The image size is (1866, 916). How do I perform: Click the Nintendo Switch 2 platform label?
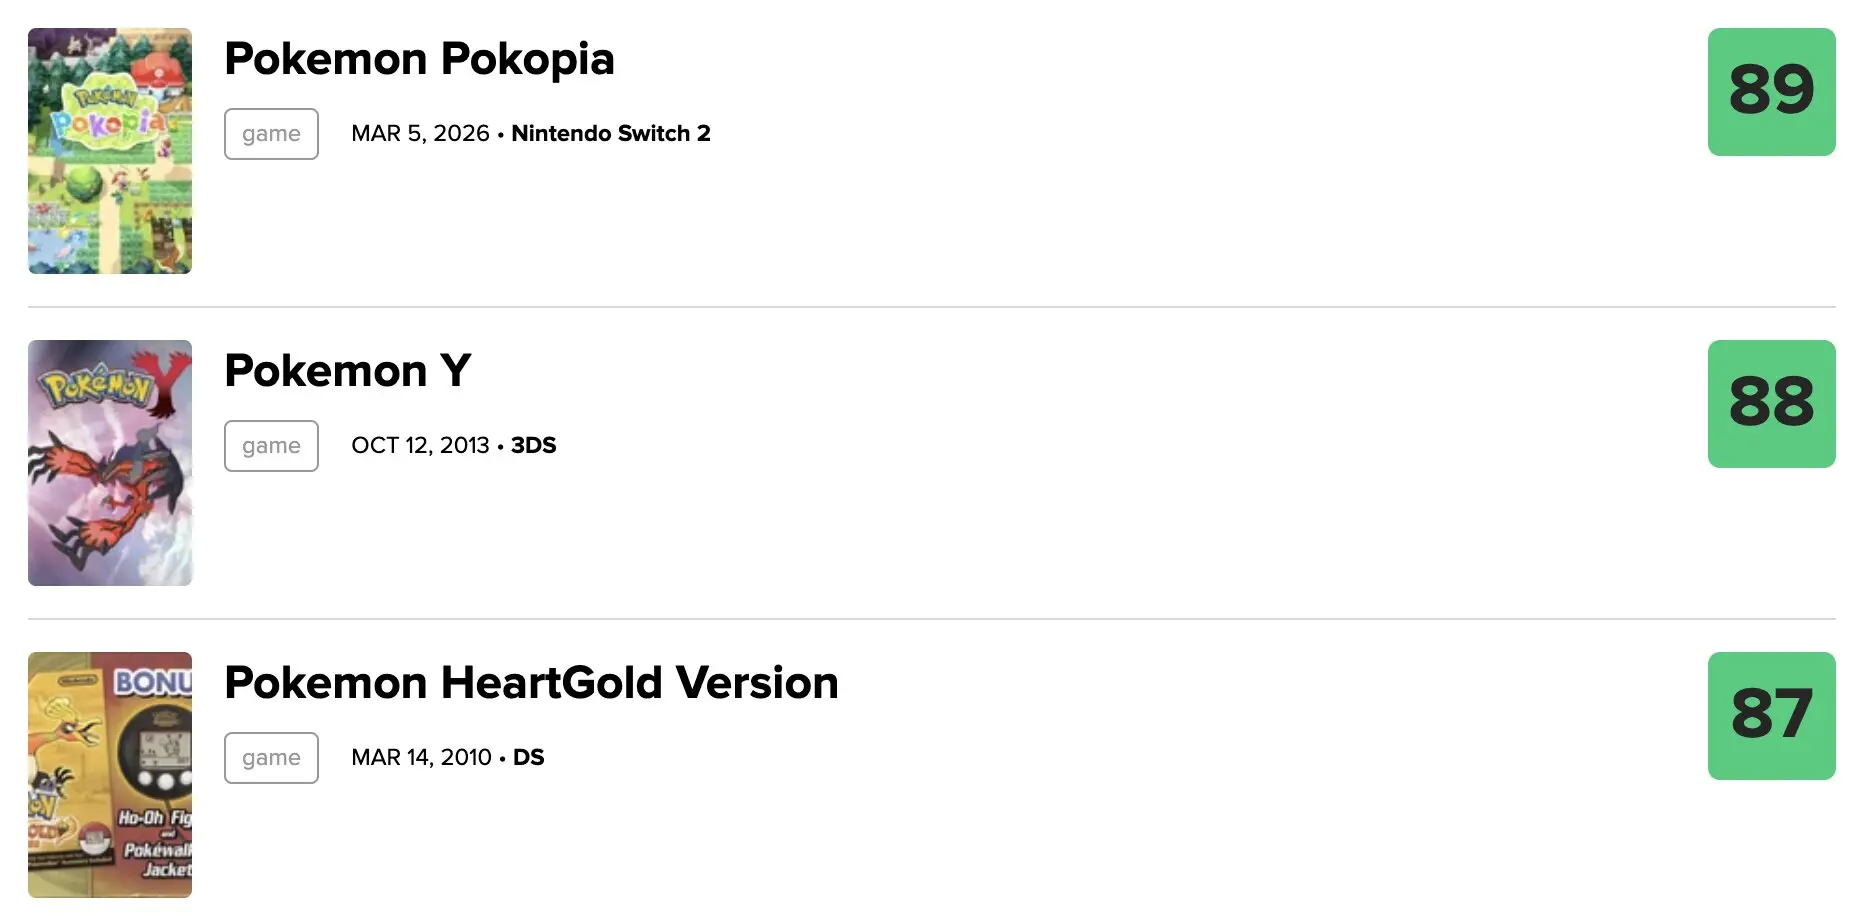(611, 134)
